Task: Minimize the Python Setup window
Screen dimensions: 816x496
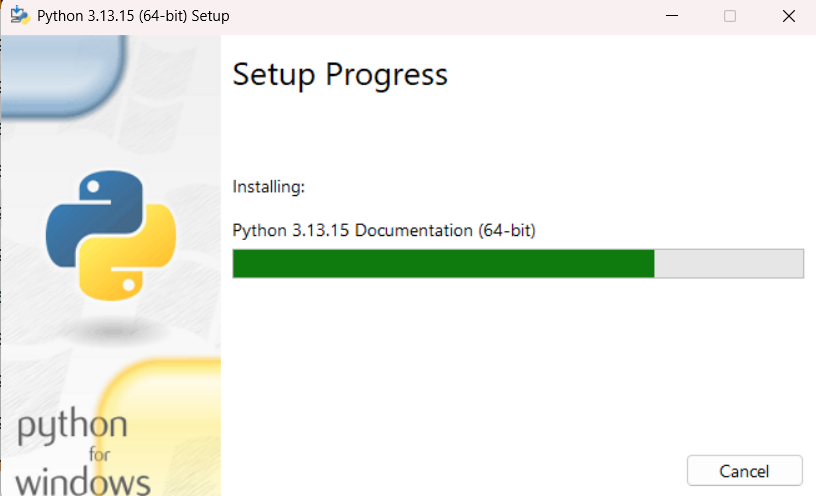Action: tap(672, 16)
